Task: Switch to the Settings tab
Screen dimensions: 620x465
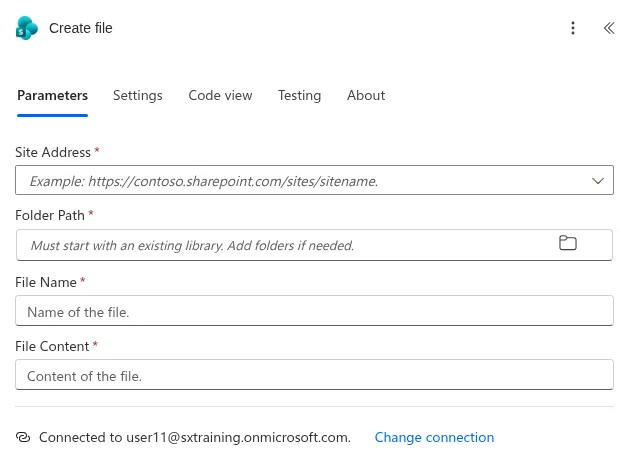Action: tap(138, 95)
